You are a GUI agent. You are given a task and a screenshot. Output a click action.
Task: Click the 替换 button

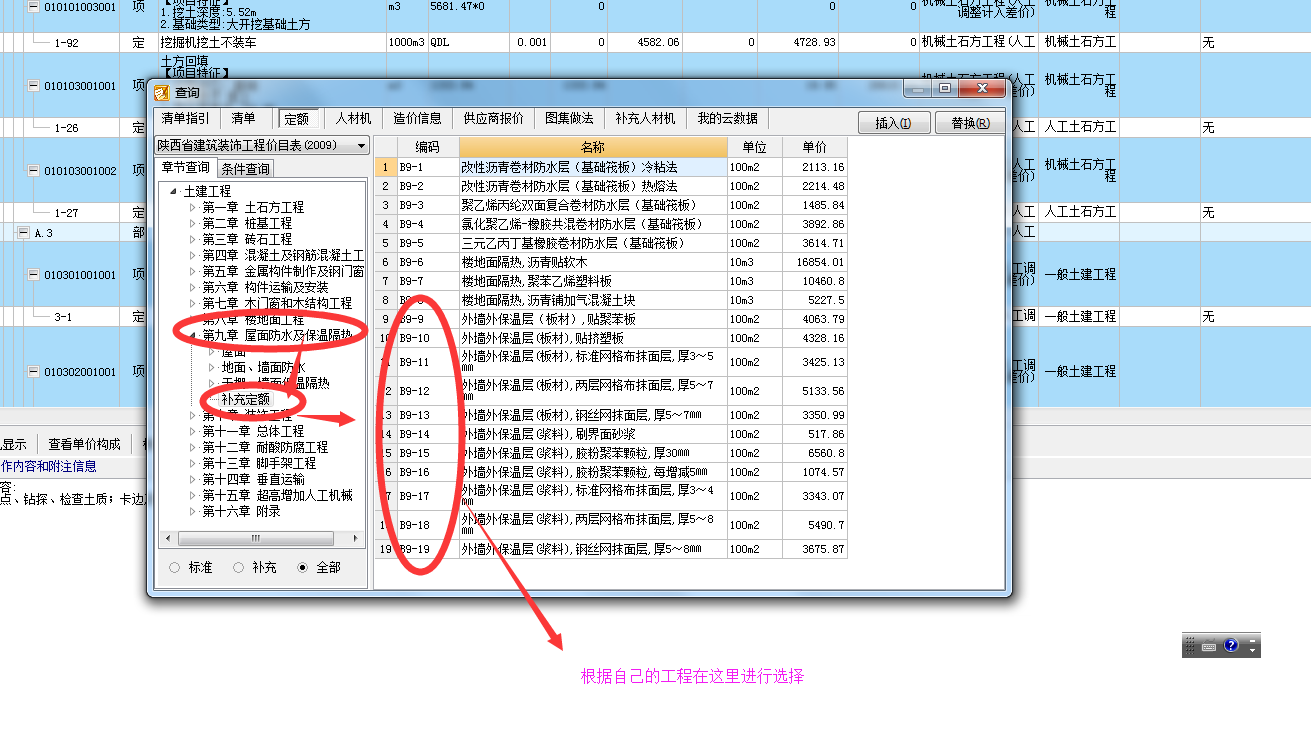pyautogui.click(x=970, y=123)
